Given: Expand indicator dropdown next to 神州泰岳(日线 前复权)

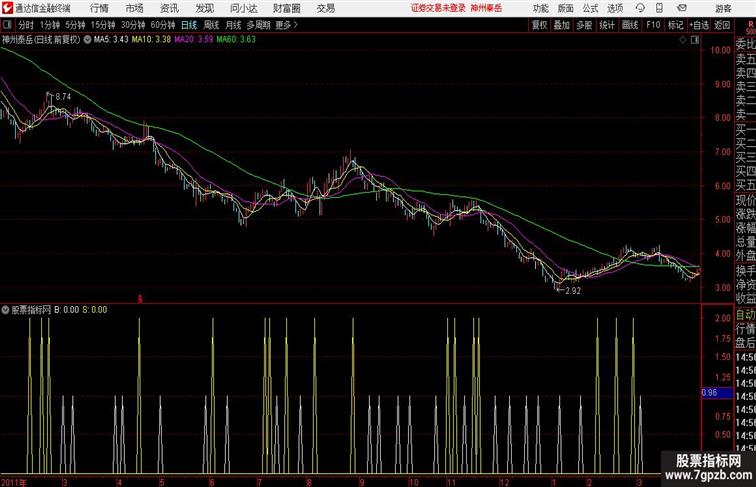Looking at the screenshot, I should [87, 40].
